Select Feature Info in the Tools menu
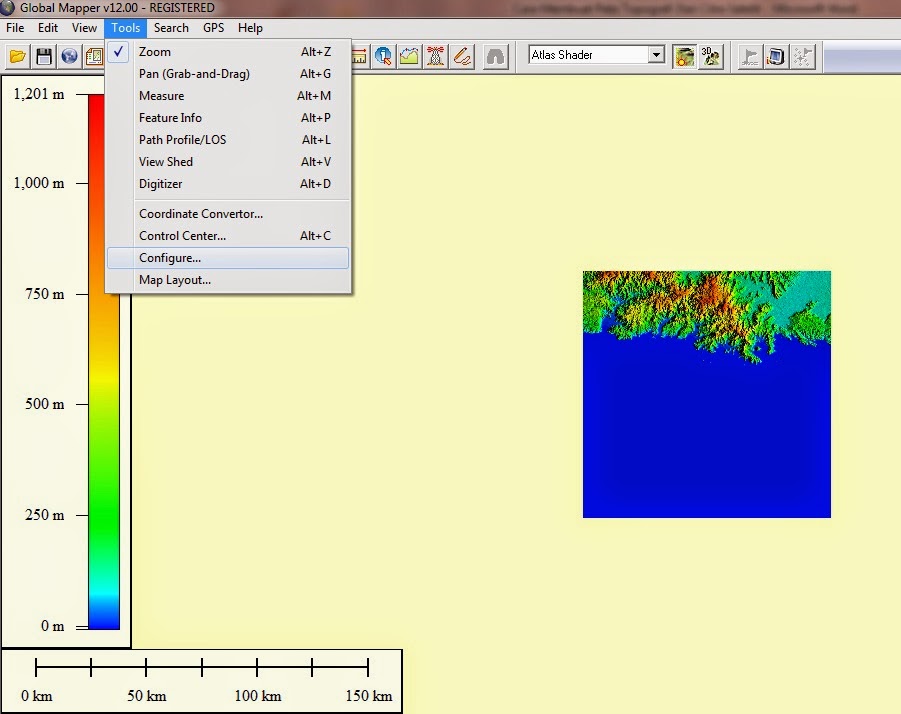 tap(228, 118)
